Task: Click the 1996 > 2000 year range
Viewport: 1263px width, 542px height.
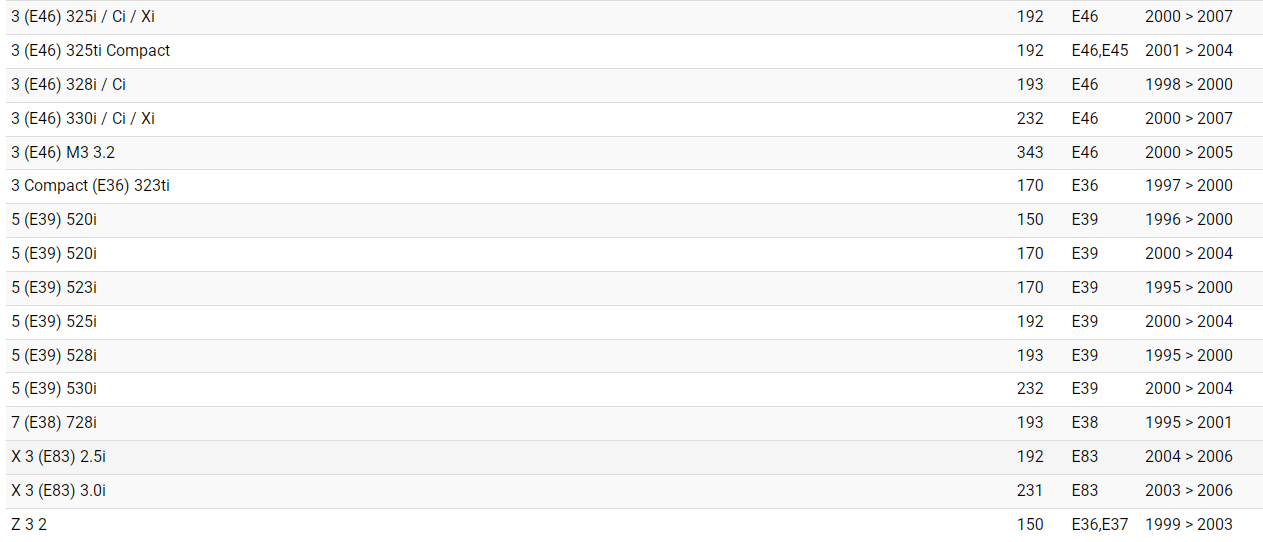Action: coord(1188,220)
